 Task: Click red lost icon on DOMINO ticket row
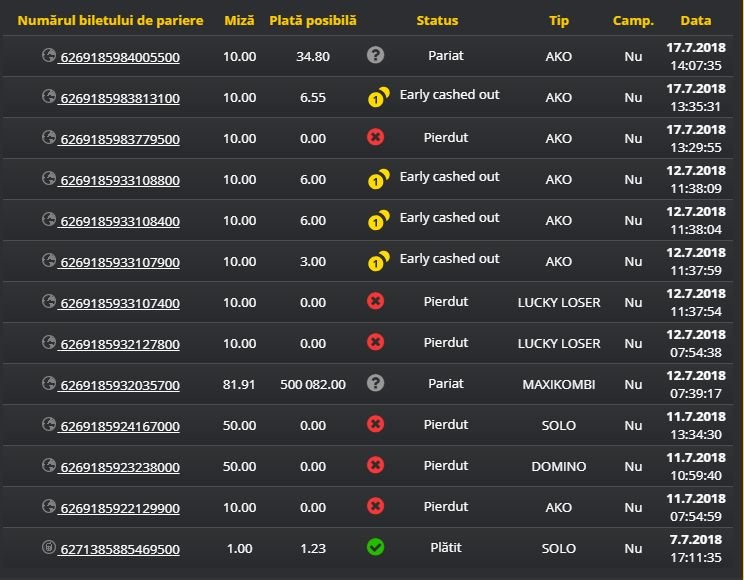point(376,466)
